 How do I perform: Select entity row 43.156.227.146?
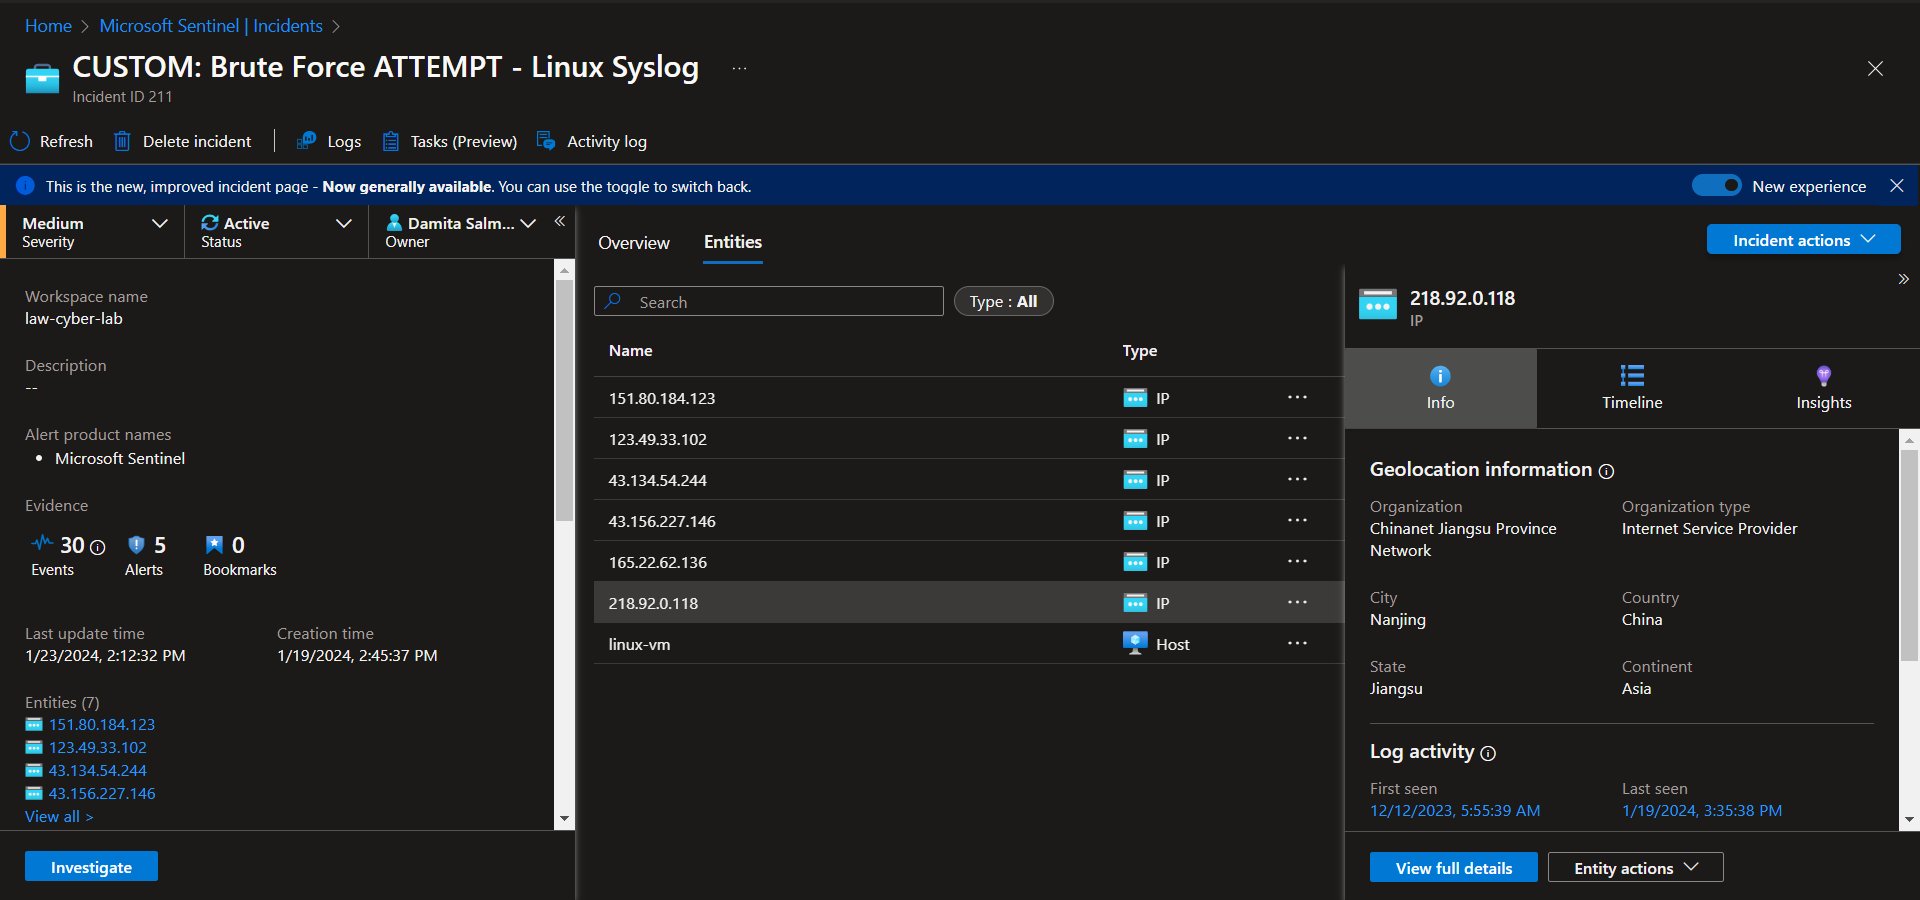click(968, 521)
